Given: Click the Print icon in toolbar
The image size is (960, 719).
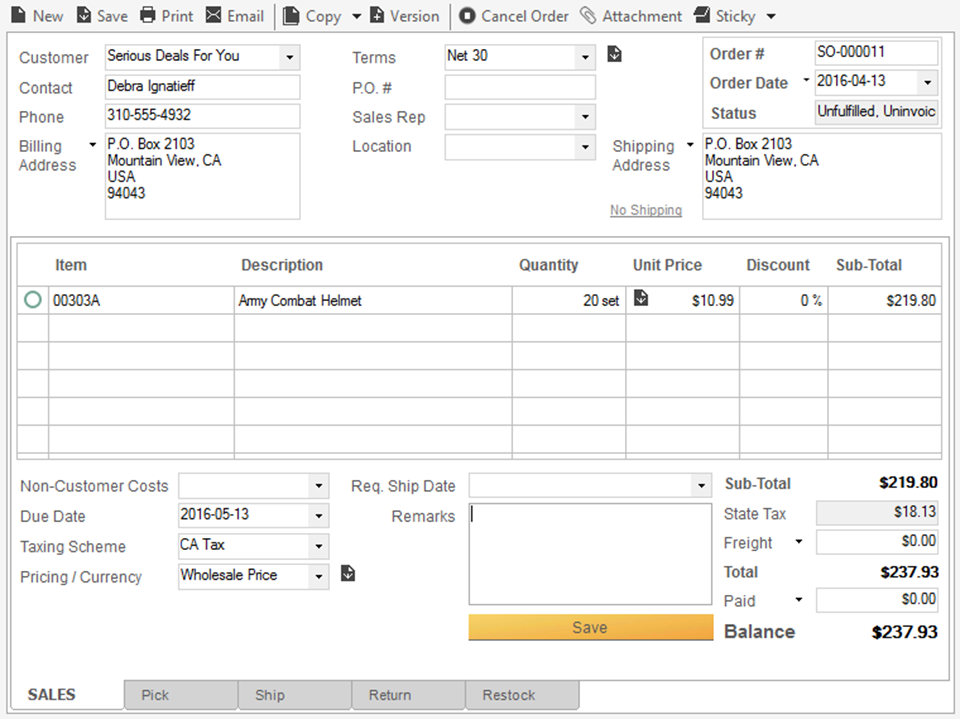Looking at the screenshot, I should [148, 15].
